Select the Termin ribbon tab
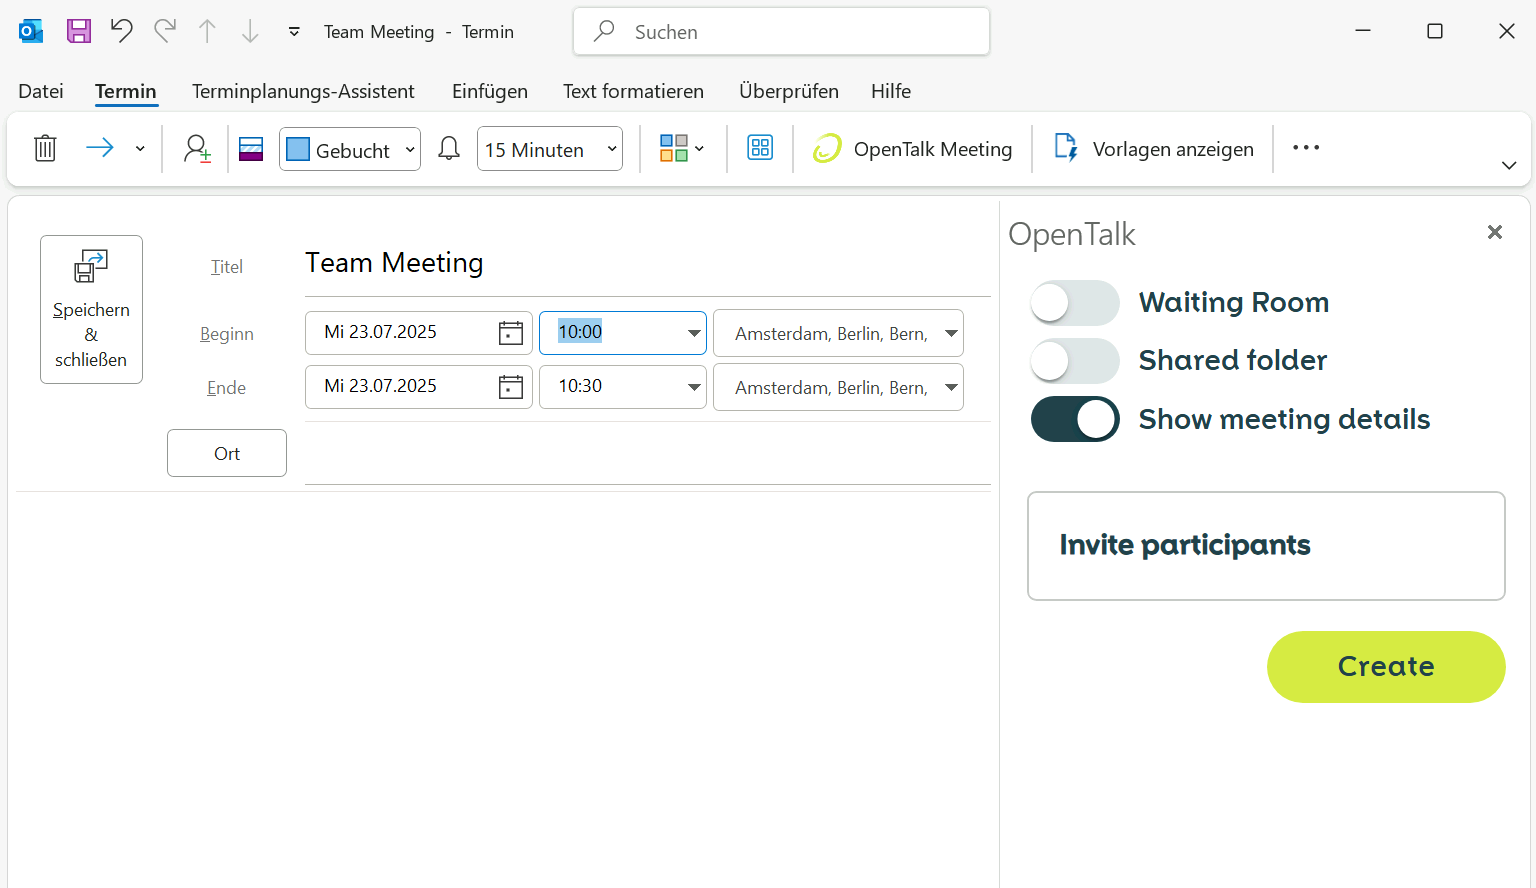Screen dimensions: 1536x888 pos(126,91)
